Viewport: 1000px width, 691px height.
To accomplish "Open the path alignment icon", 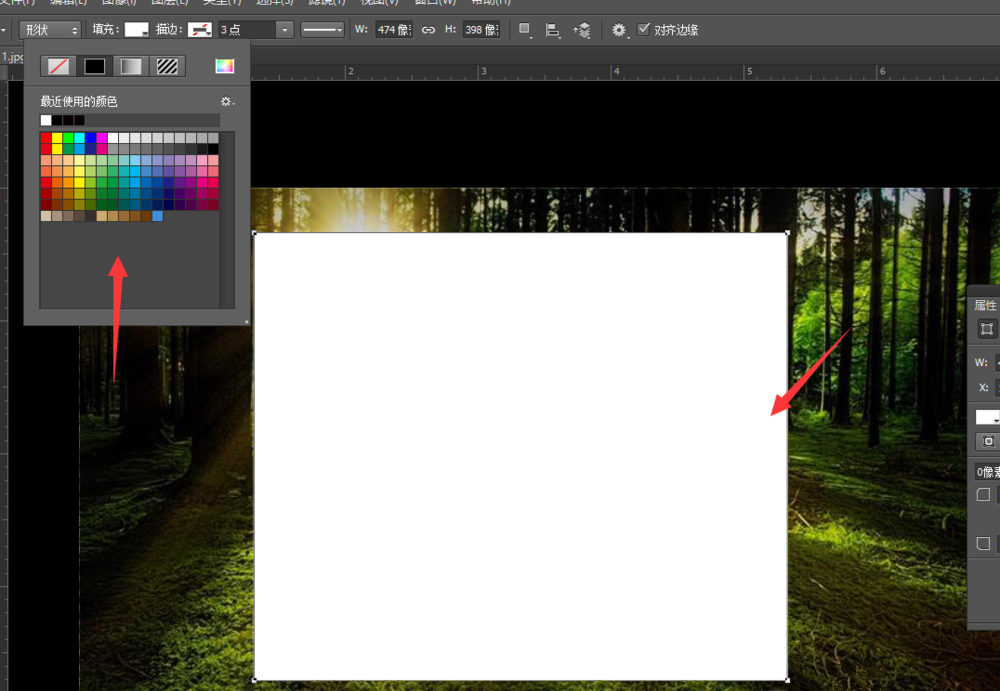I will click(552, 30).
